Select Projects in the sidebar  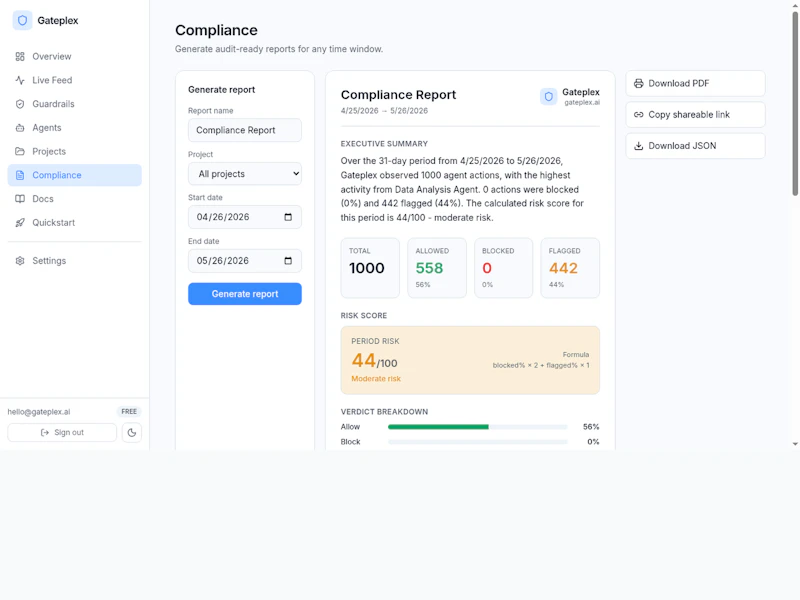(x=74, y=152)
